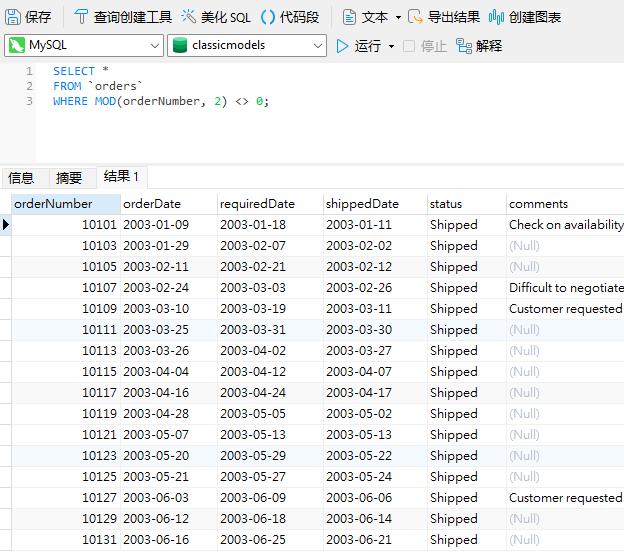Select orderNumber cell 10103
The width and height of the screenshot is (624, 553).
tap(66, 246)
